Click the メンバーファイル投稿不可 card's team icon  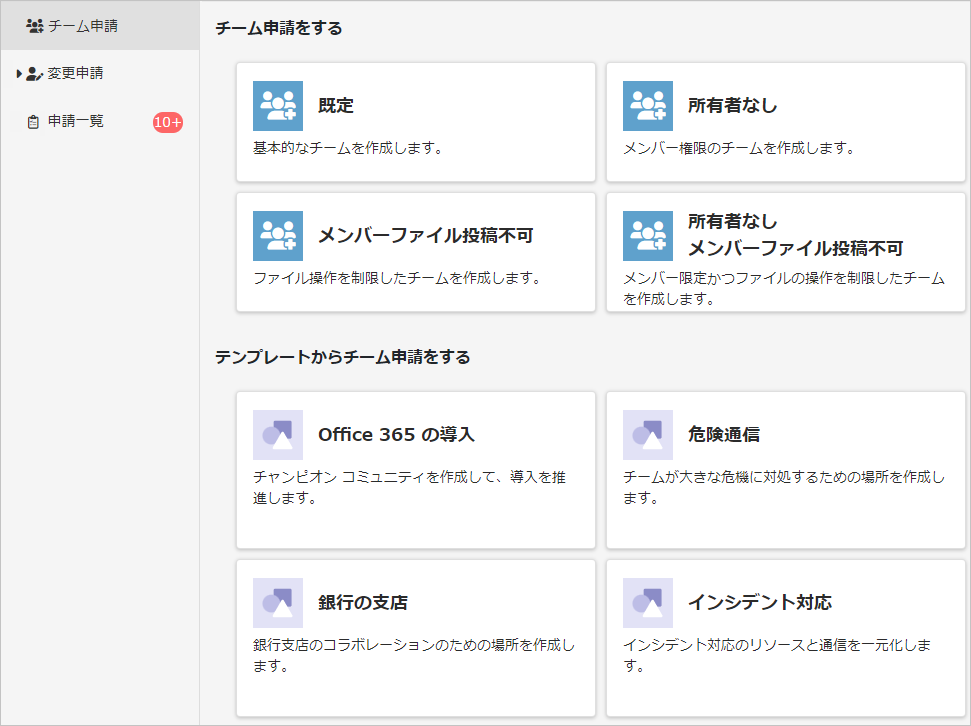(x=279, y=236)
